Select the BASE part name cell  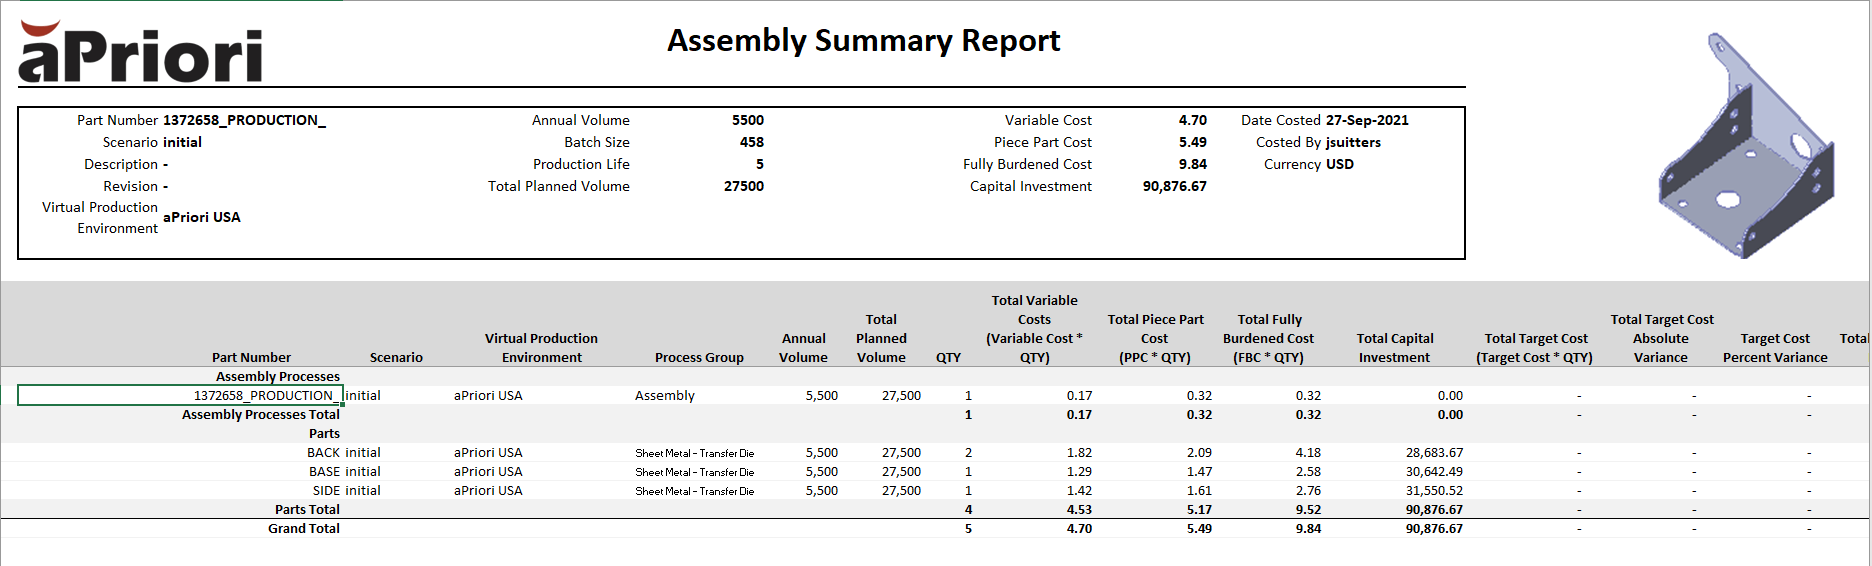(323, 472)
